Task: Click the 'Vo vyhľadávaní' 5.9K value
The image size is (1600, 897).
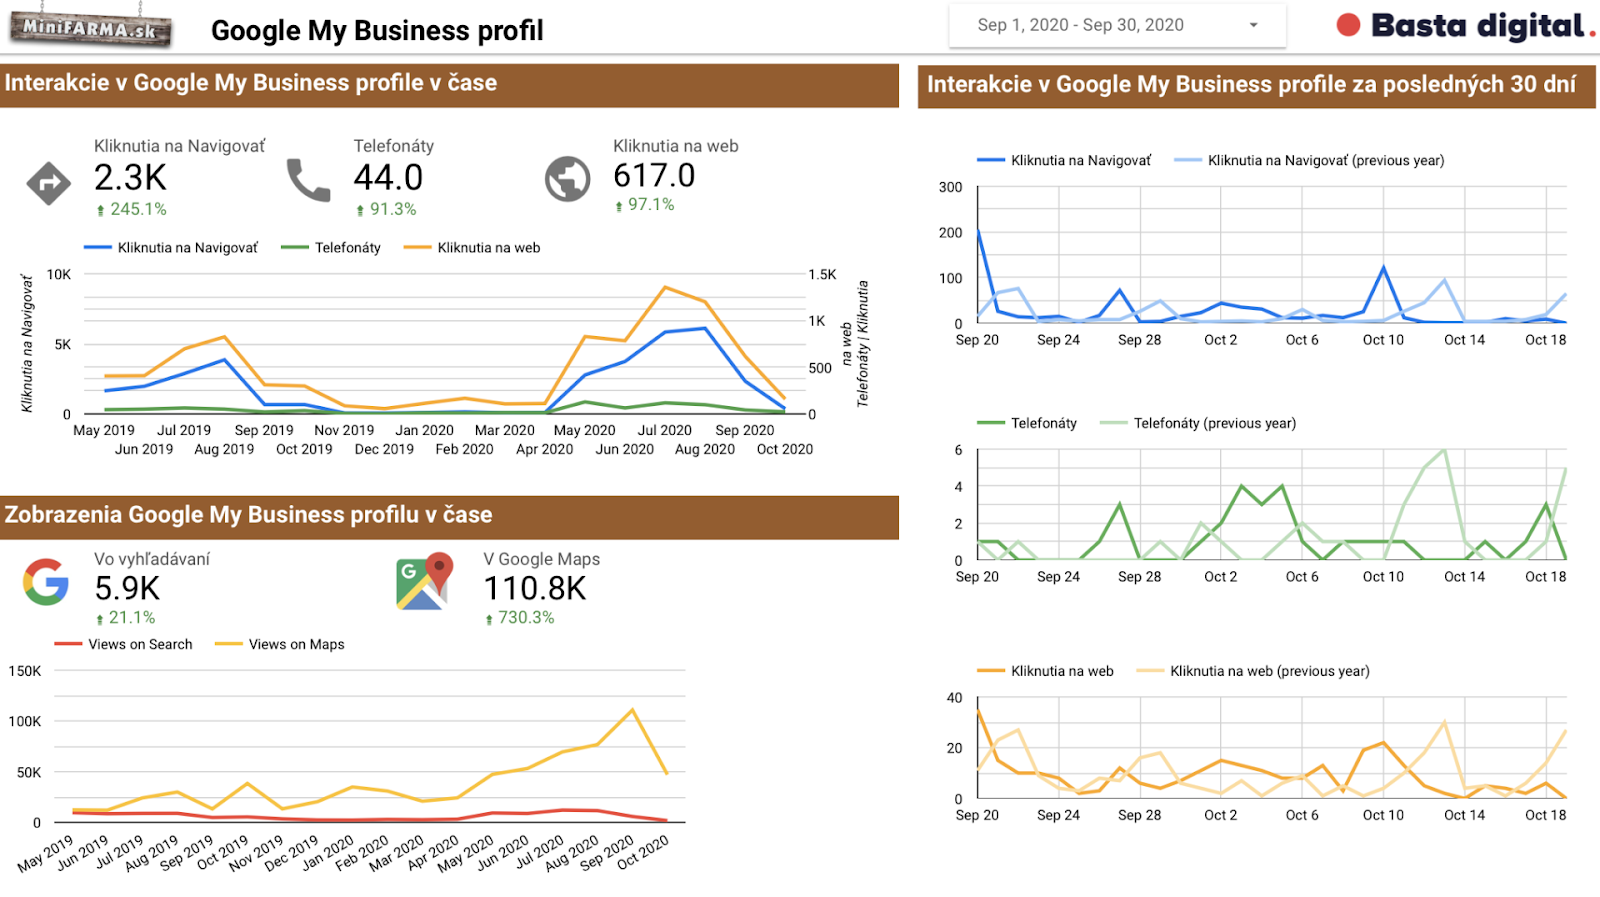Action: coord(127,588)
